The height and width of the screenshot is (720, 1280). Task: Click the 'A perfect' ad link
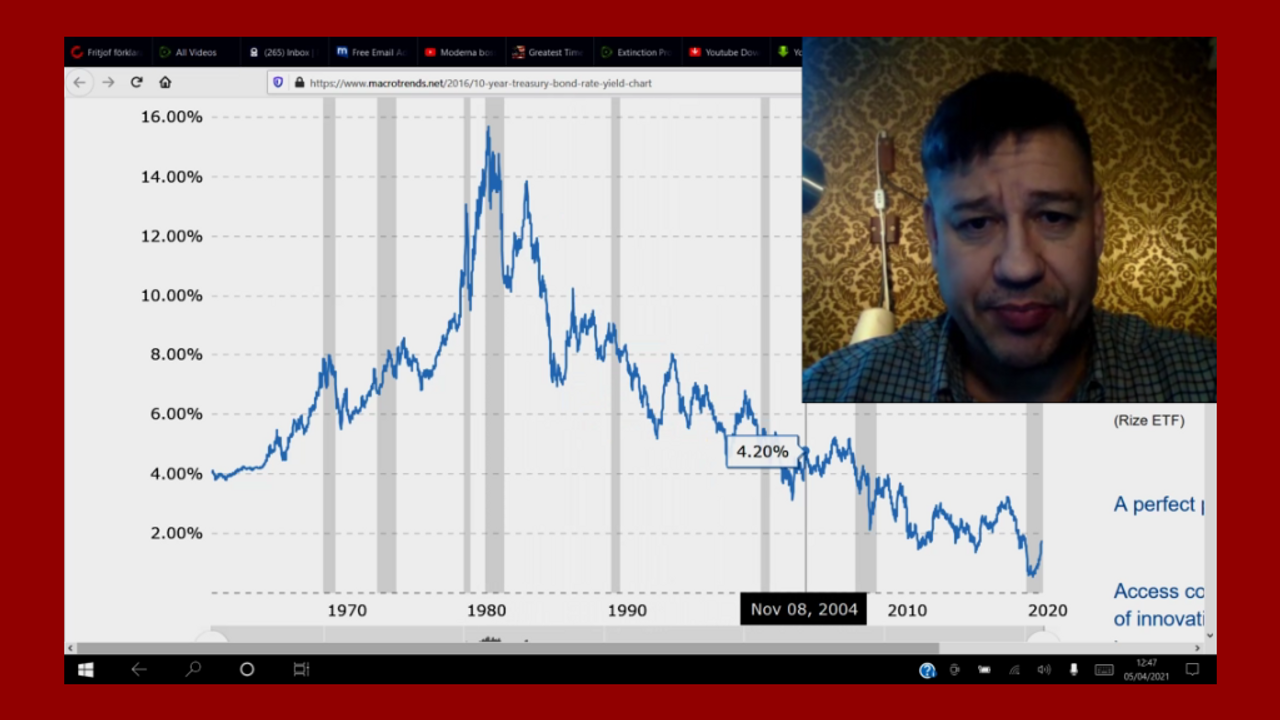coord(1158,505)
